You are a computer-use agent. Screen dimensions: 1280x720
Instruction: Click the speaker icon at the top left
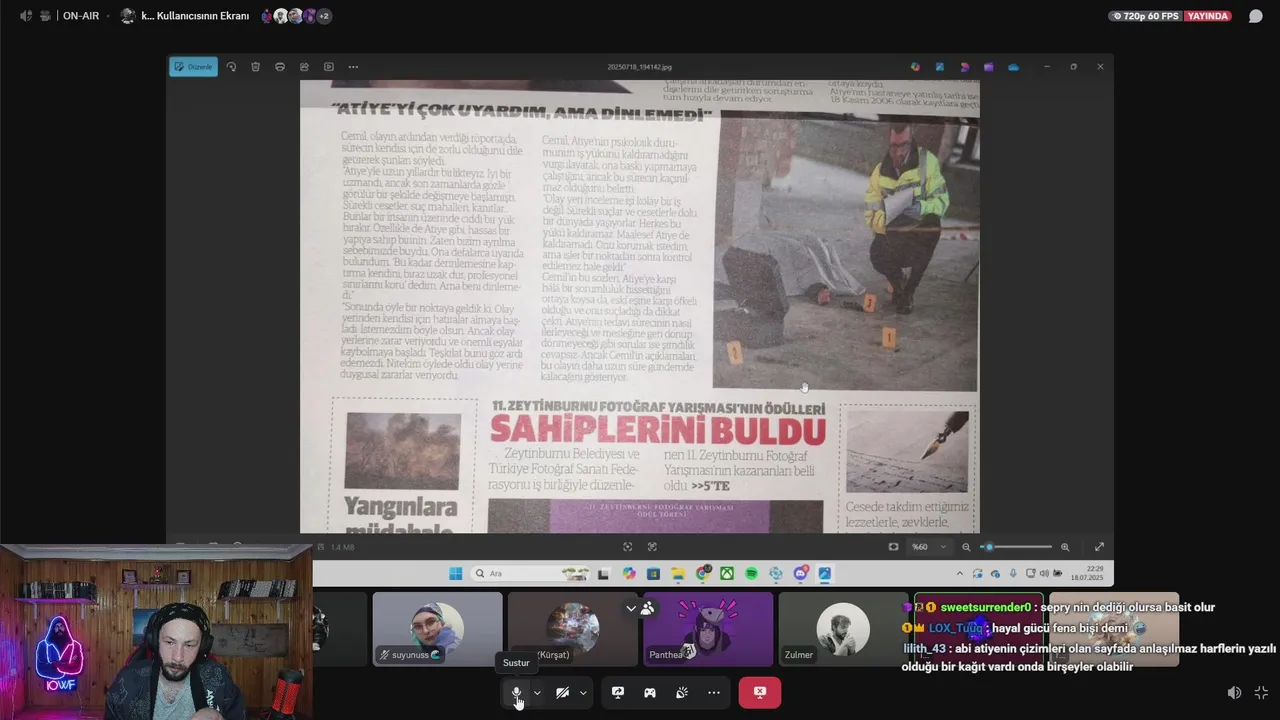coord(25,16)
